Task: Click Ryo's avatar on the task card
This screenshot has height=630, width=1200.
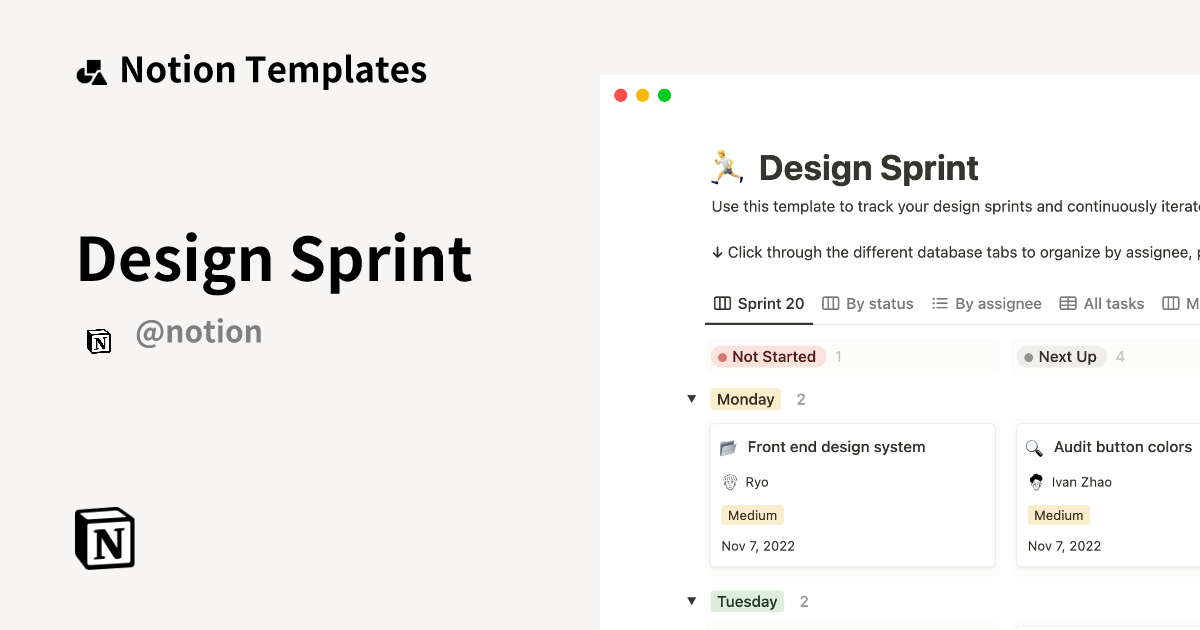Action: click(x=729, y=482)
